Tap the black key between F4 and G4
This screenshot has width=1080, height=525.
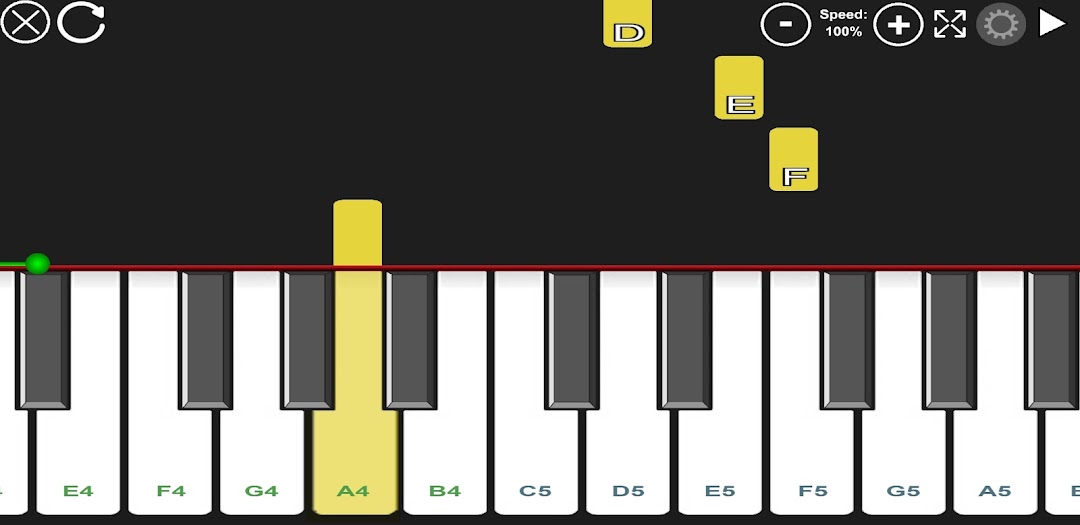[x=205, y=340]
